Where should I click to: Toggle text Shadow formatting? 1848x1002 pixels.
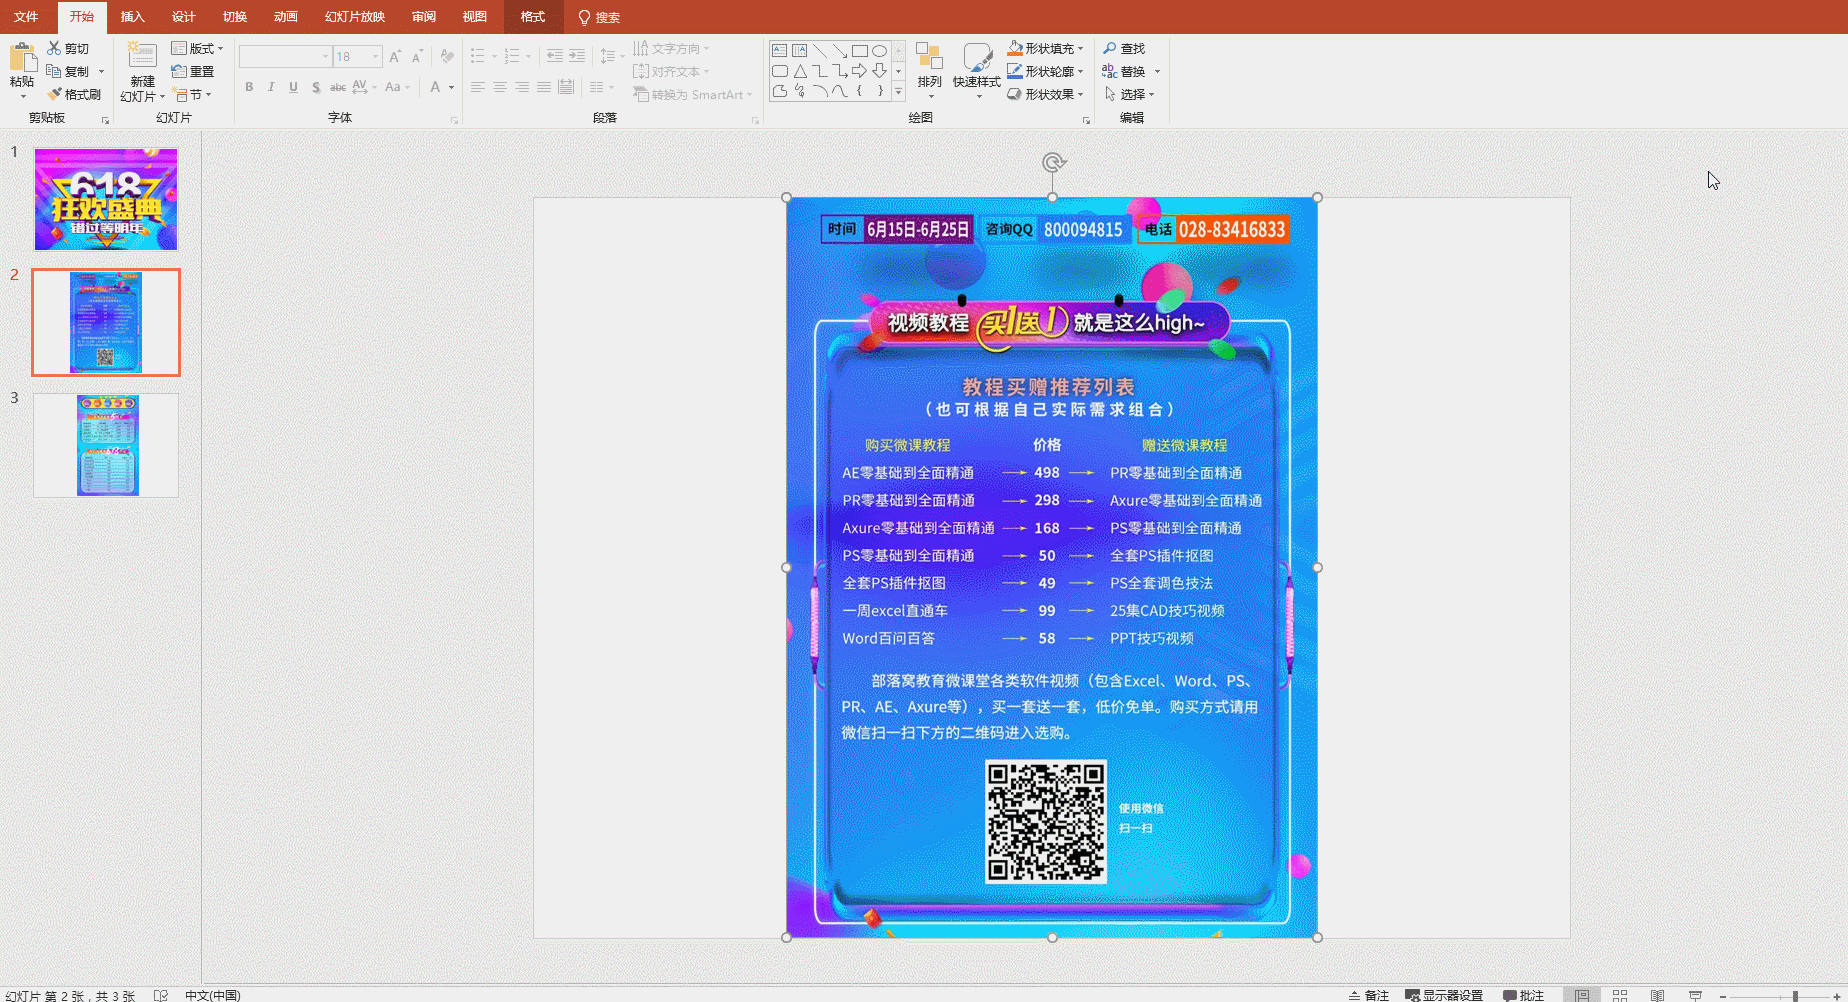pos(316,87)
